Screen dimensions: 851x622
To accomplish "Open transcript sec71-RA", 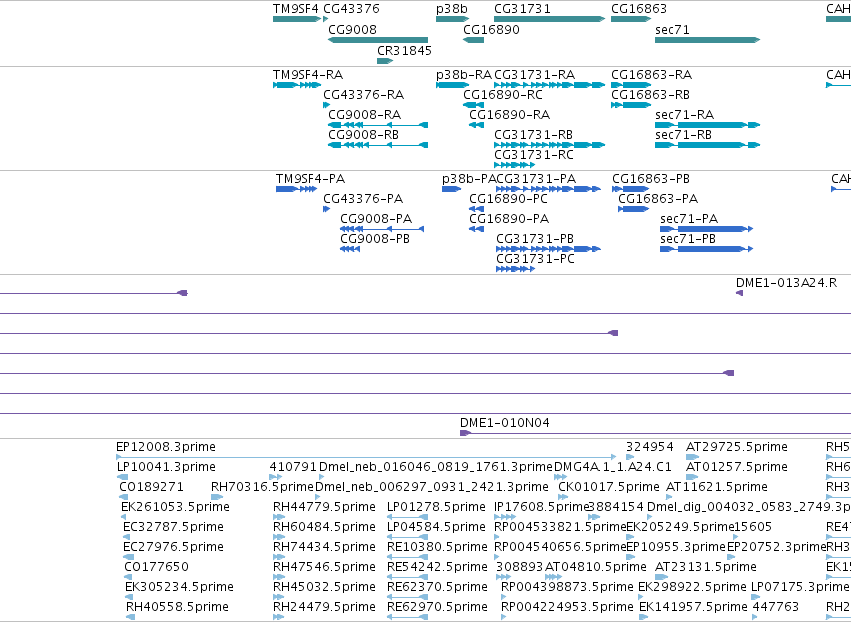I will 684,115.
